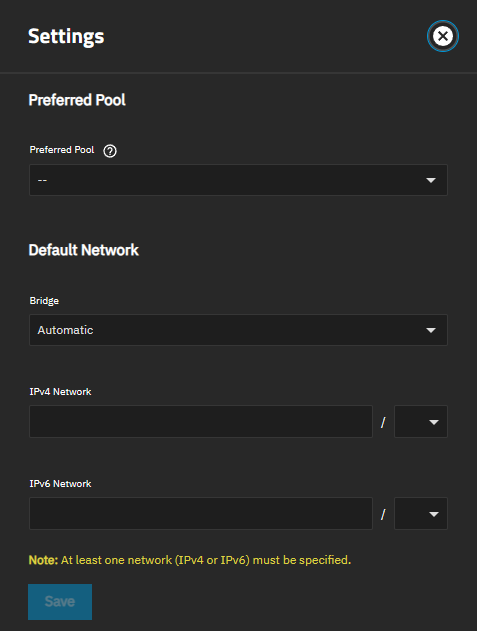Click the IPv4 Network label
The width and height of the screenshot is (477, 631).
60,392
